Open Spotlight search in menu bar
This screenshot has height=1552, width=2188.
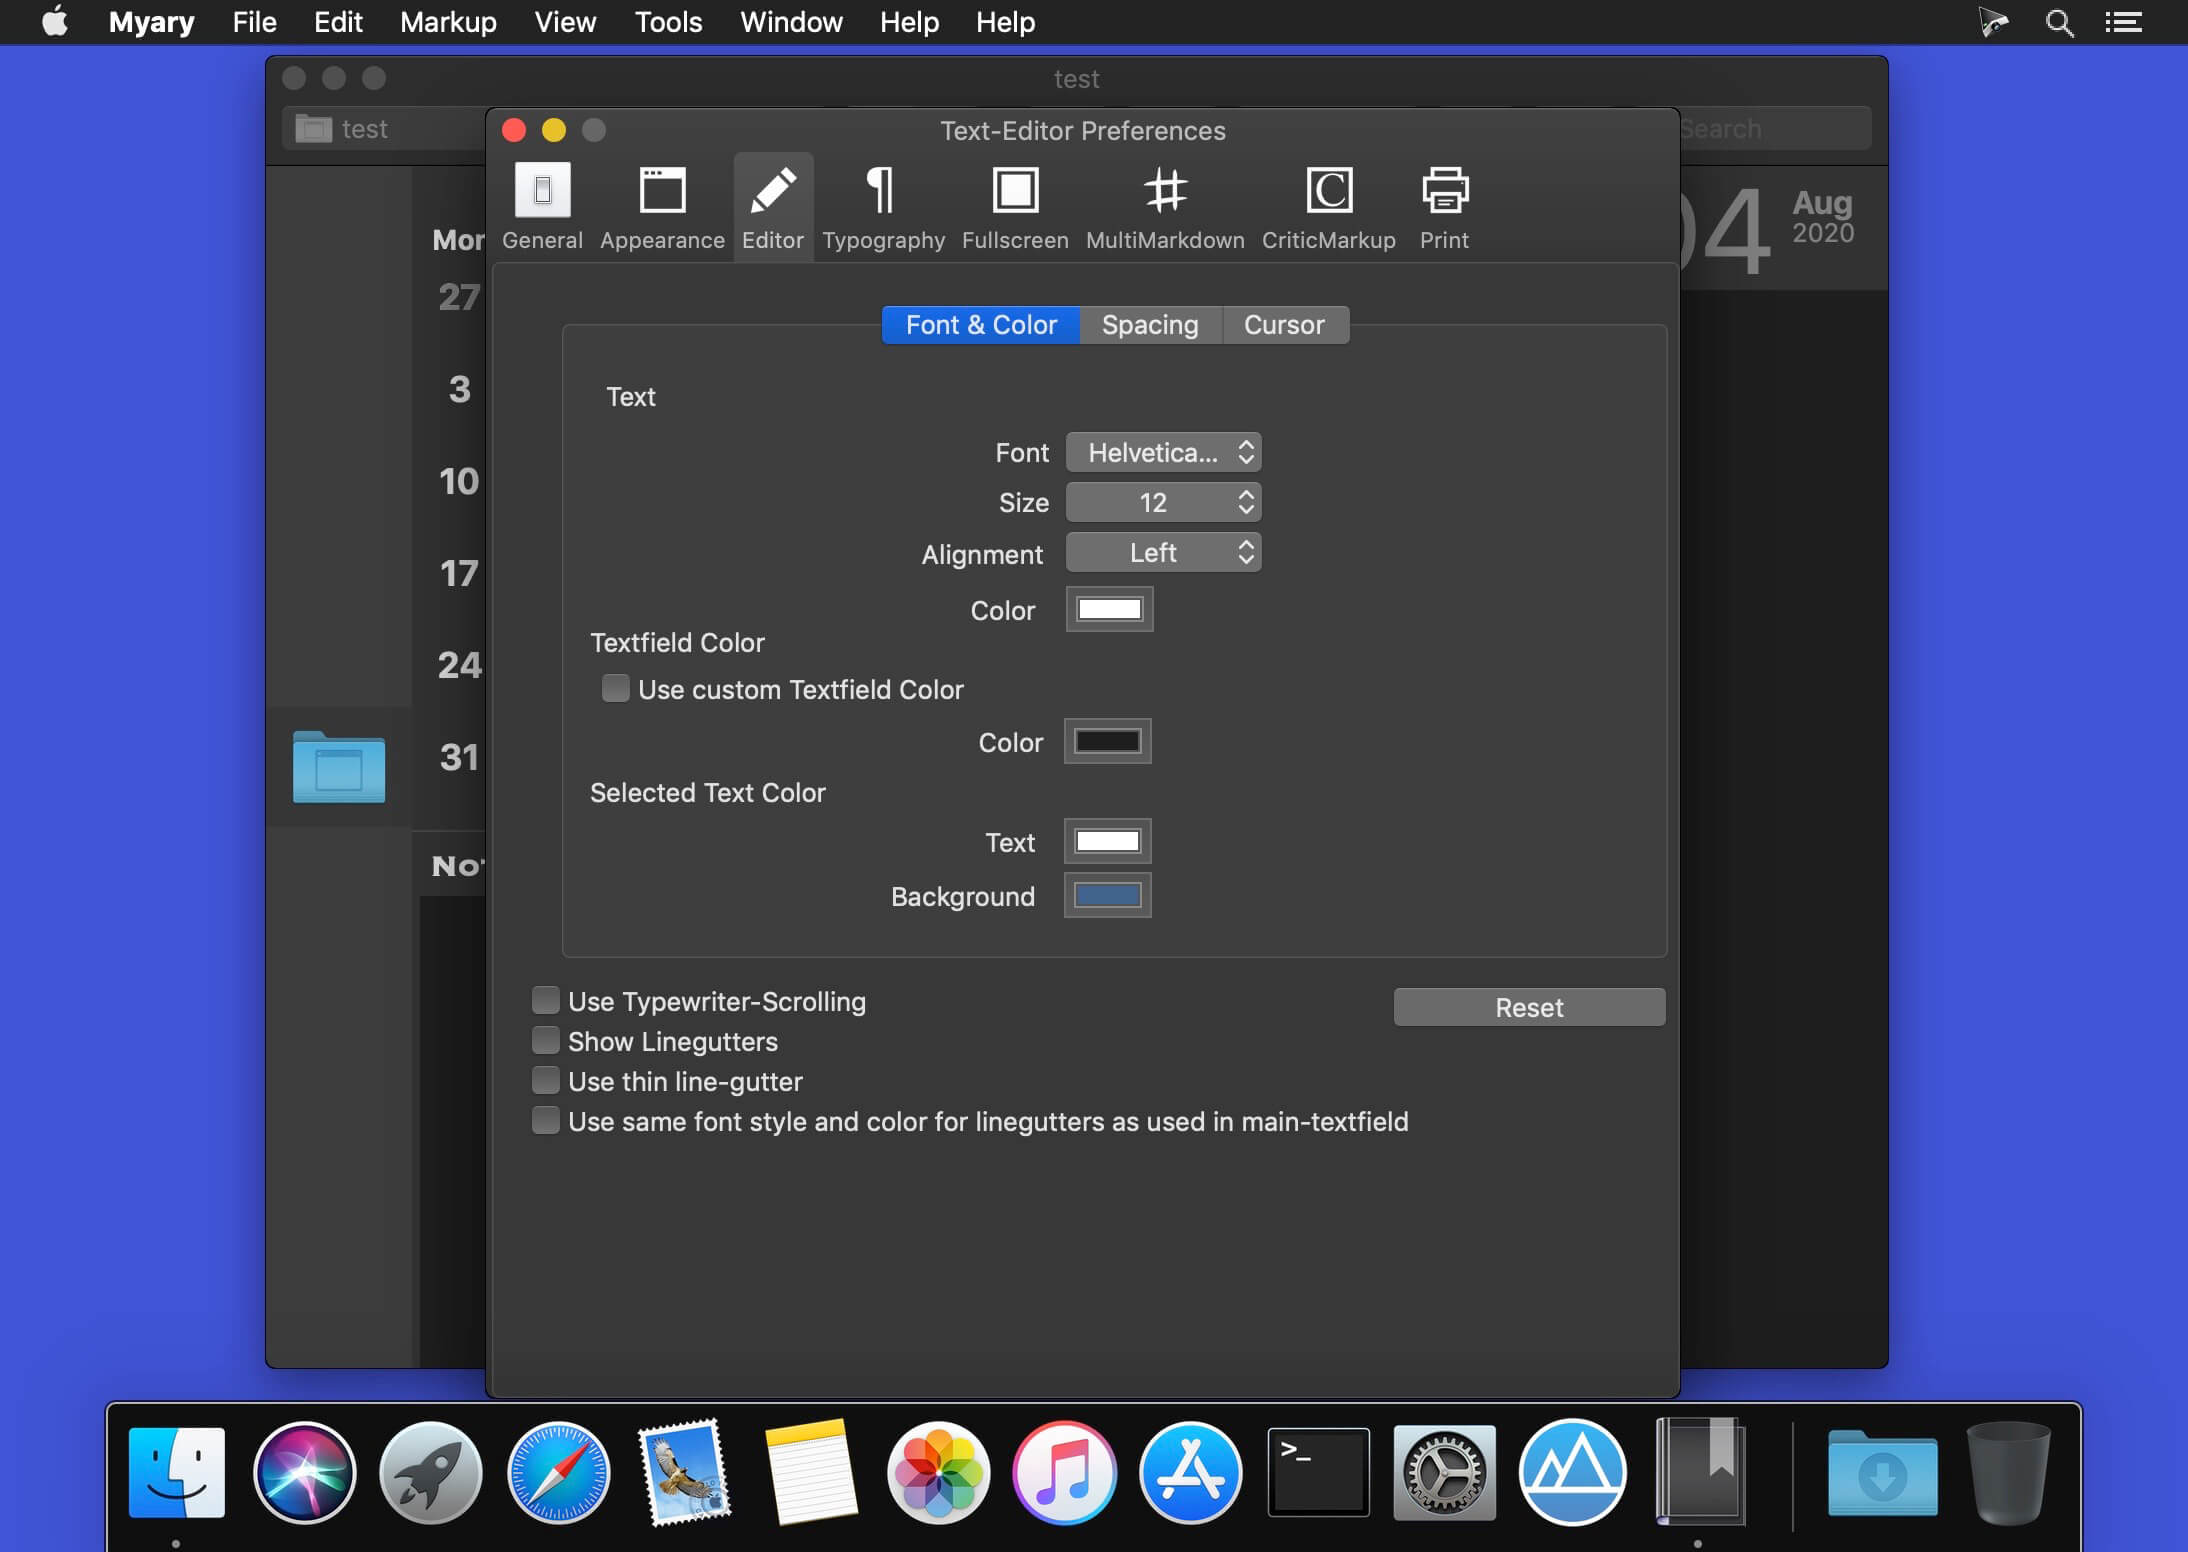(2059, 22)
